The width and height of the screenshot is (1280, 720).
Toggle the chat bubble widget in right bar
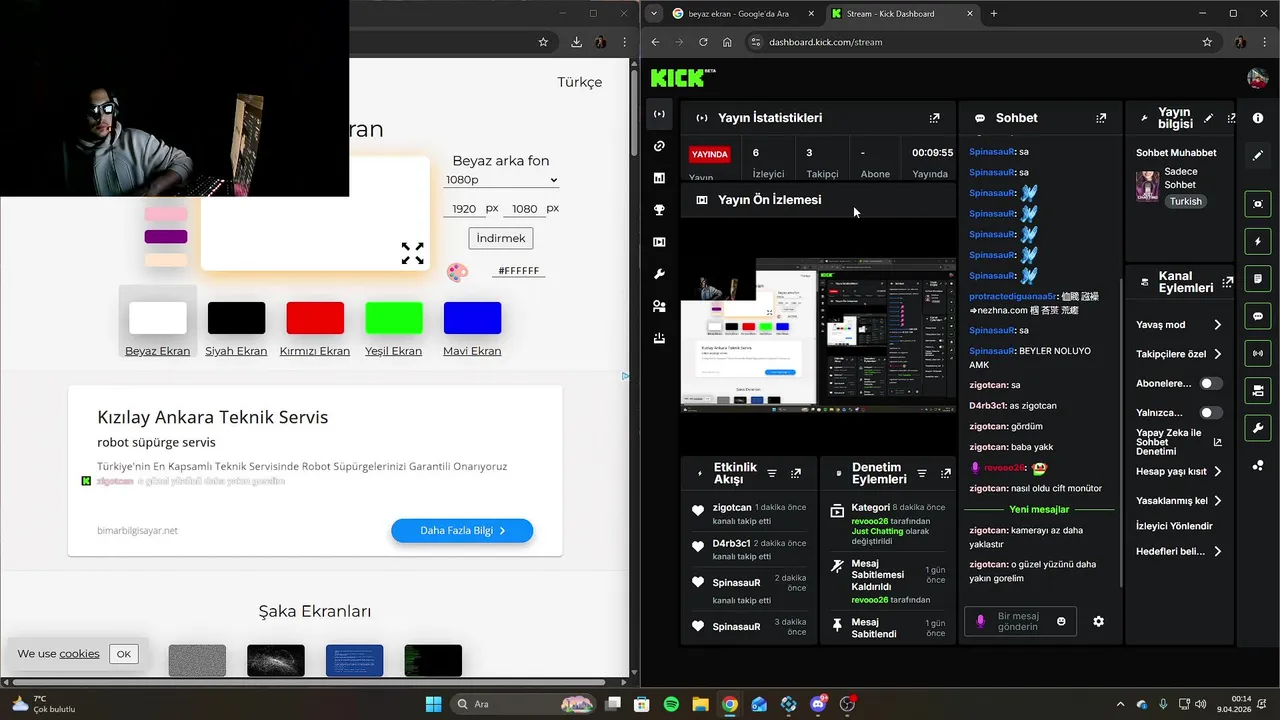pyautogui.click(x=1258, y=316)
